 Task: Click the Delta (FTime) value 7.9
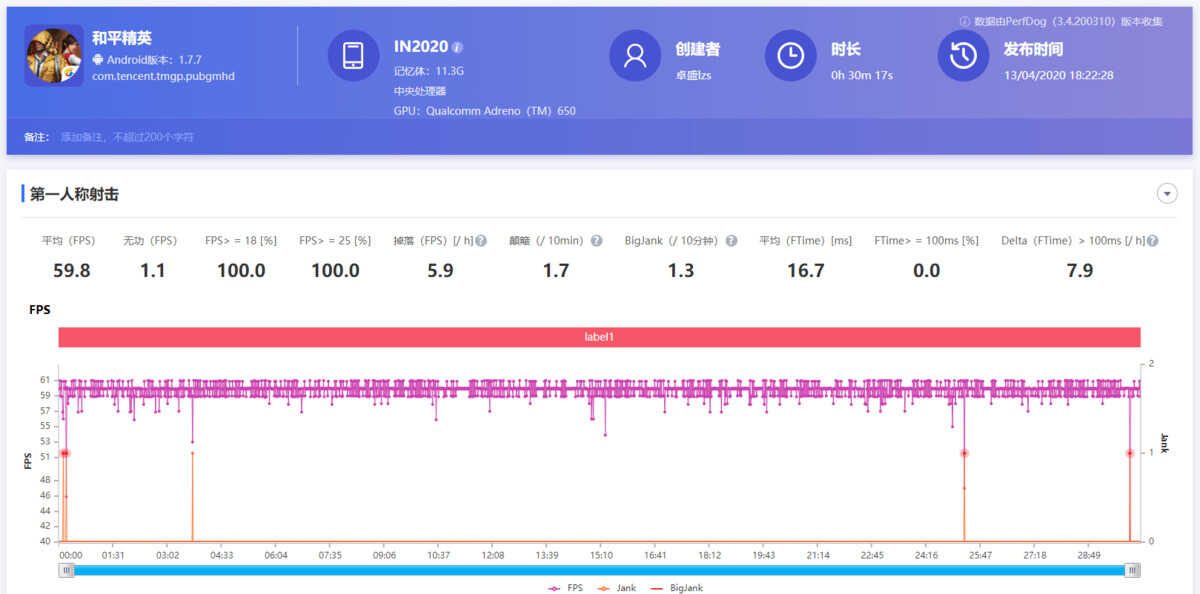tap(1080, 270)
